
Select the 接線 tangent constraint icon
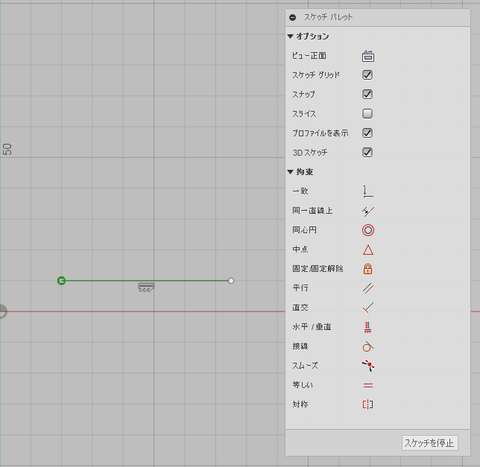pyautogui.click(x=368, y=347)
